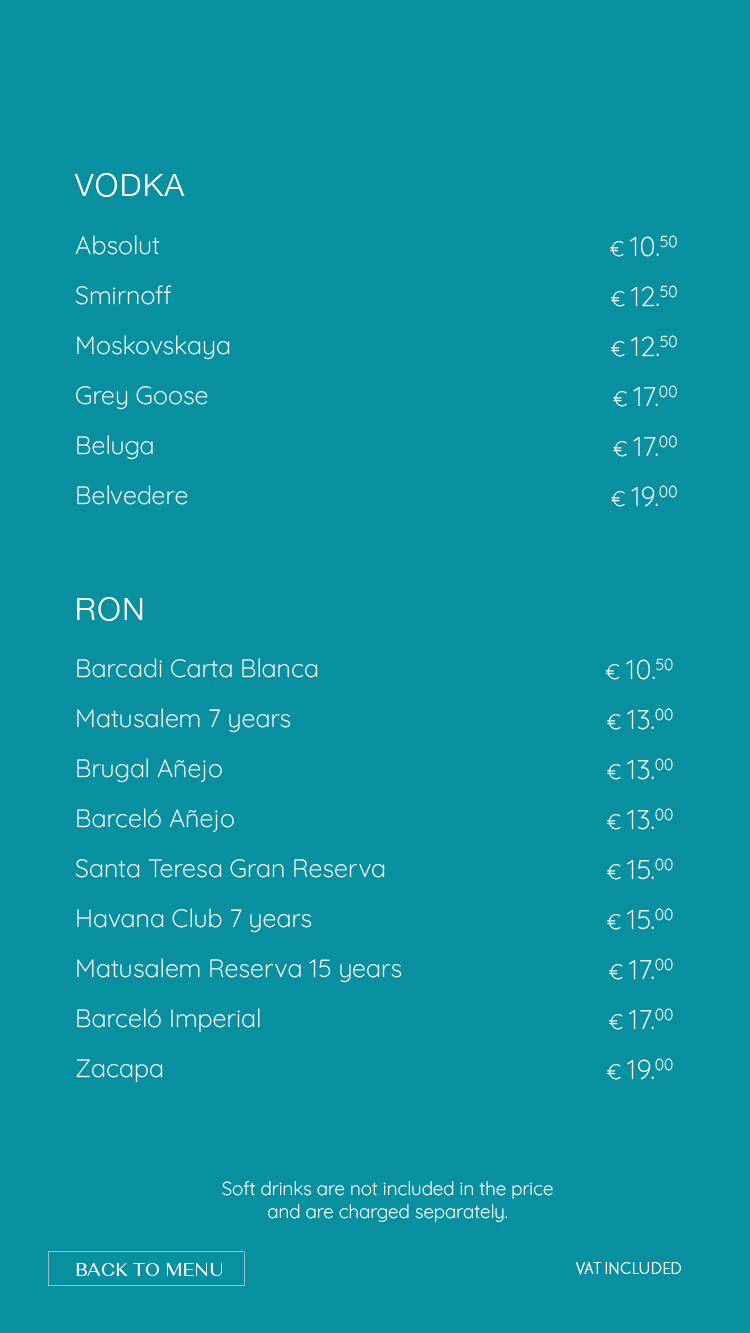This screenshot has height=1333, width=750.
Task: Tap the Barceló Imperial entry
Action: (x=374, y=1019)
